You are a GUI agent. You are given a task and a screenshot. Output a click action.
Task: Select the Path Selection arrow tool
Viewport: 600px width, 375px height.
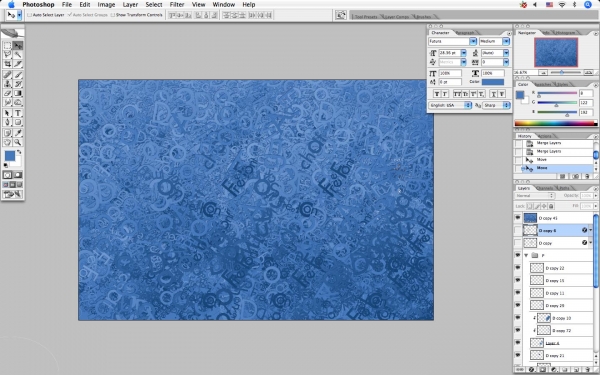click(x=7, y=113)
